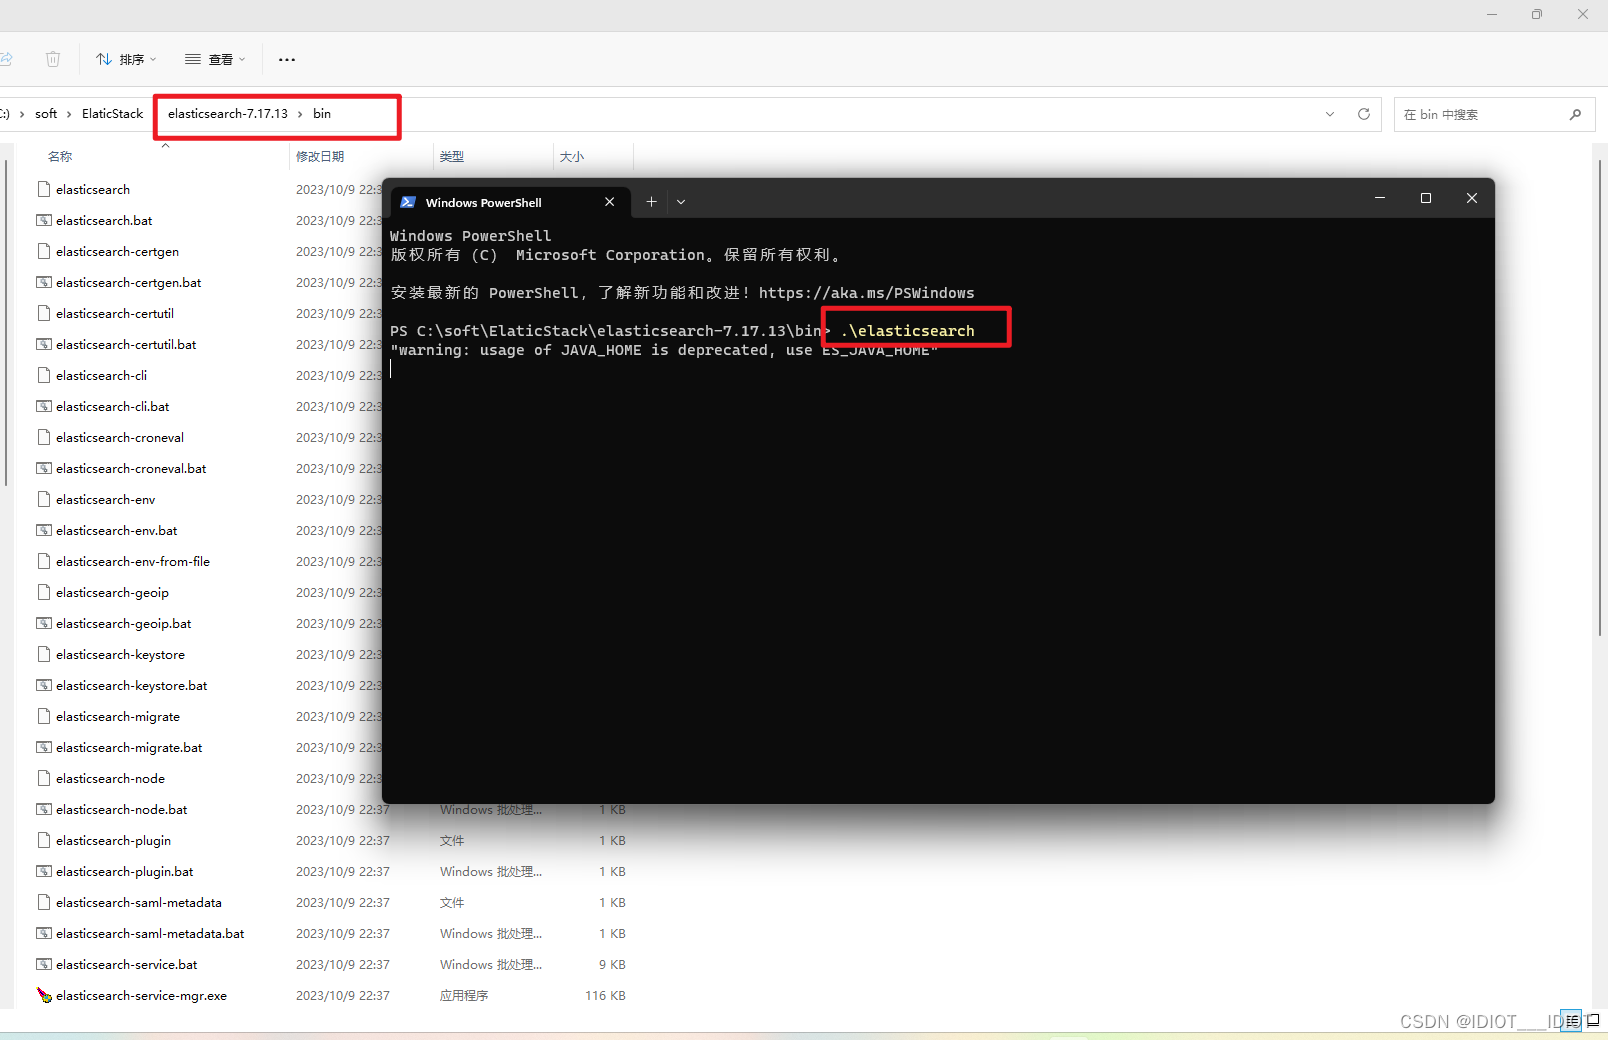Close the Windows PowerShell tab
Screen dimensions: 1608x1040
609,202
